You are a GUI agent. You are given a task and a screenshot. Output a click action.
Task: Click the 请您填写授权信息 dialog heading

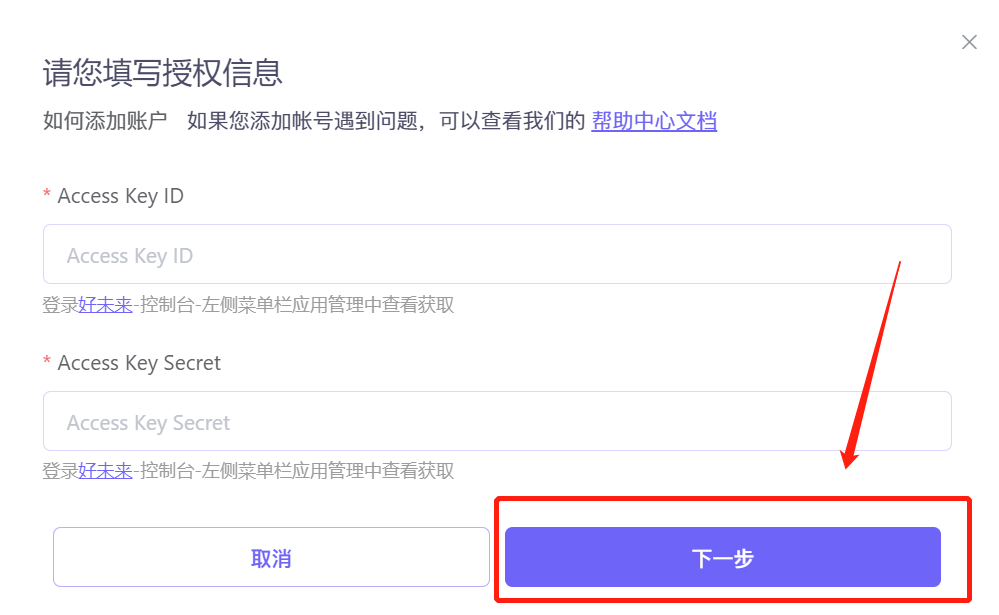pyautogui.click(x=163, y=73)
